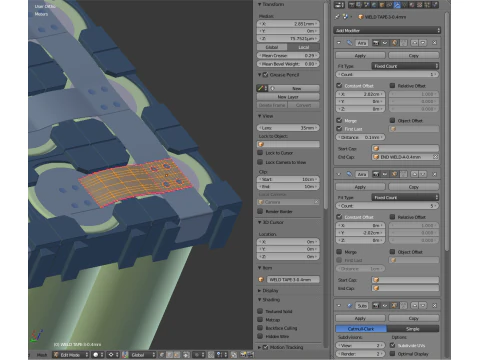Open the Render properties tab icon

(x=352, y=5)
